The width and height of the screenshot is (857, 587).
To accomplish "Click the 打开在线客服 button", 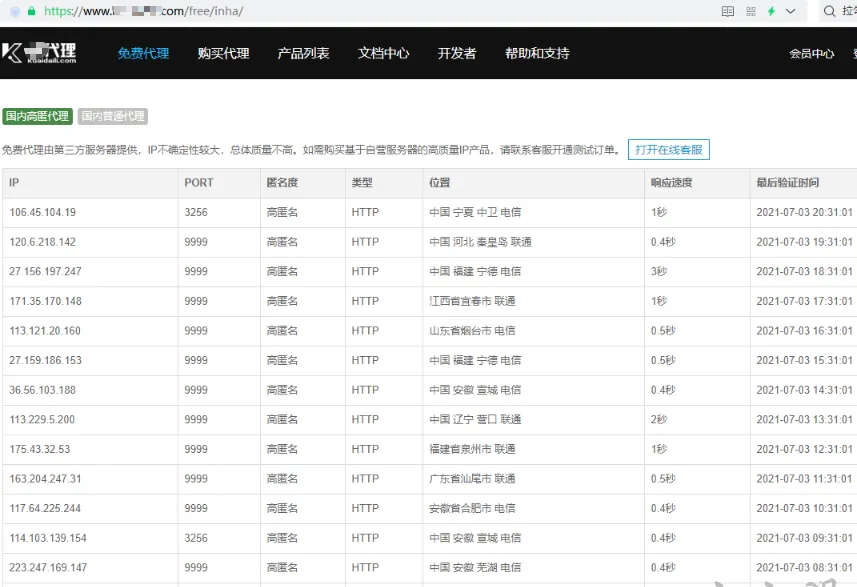I will 669,150.
